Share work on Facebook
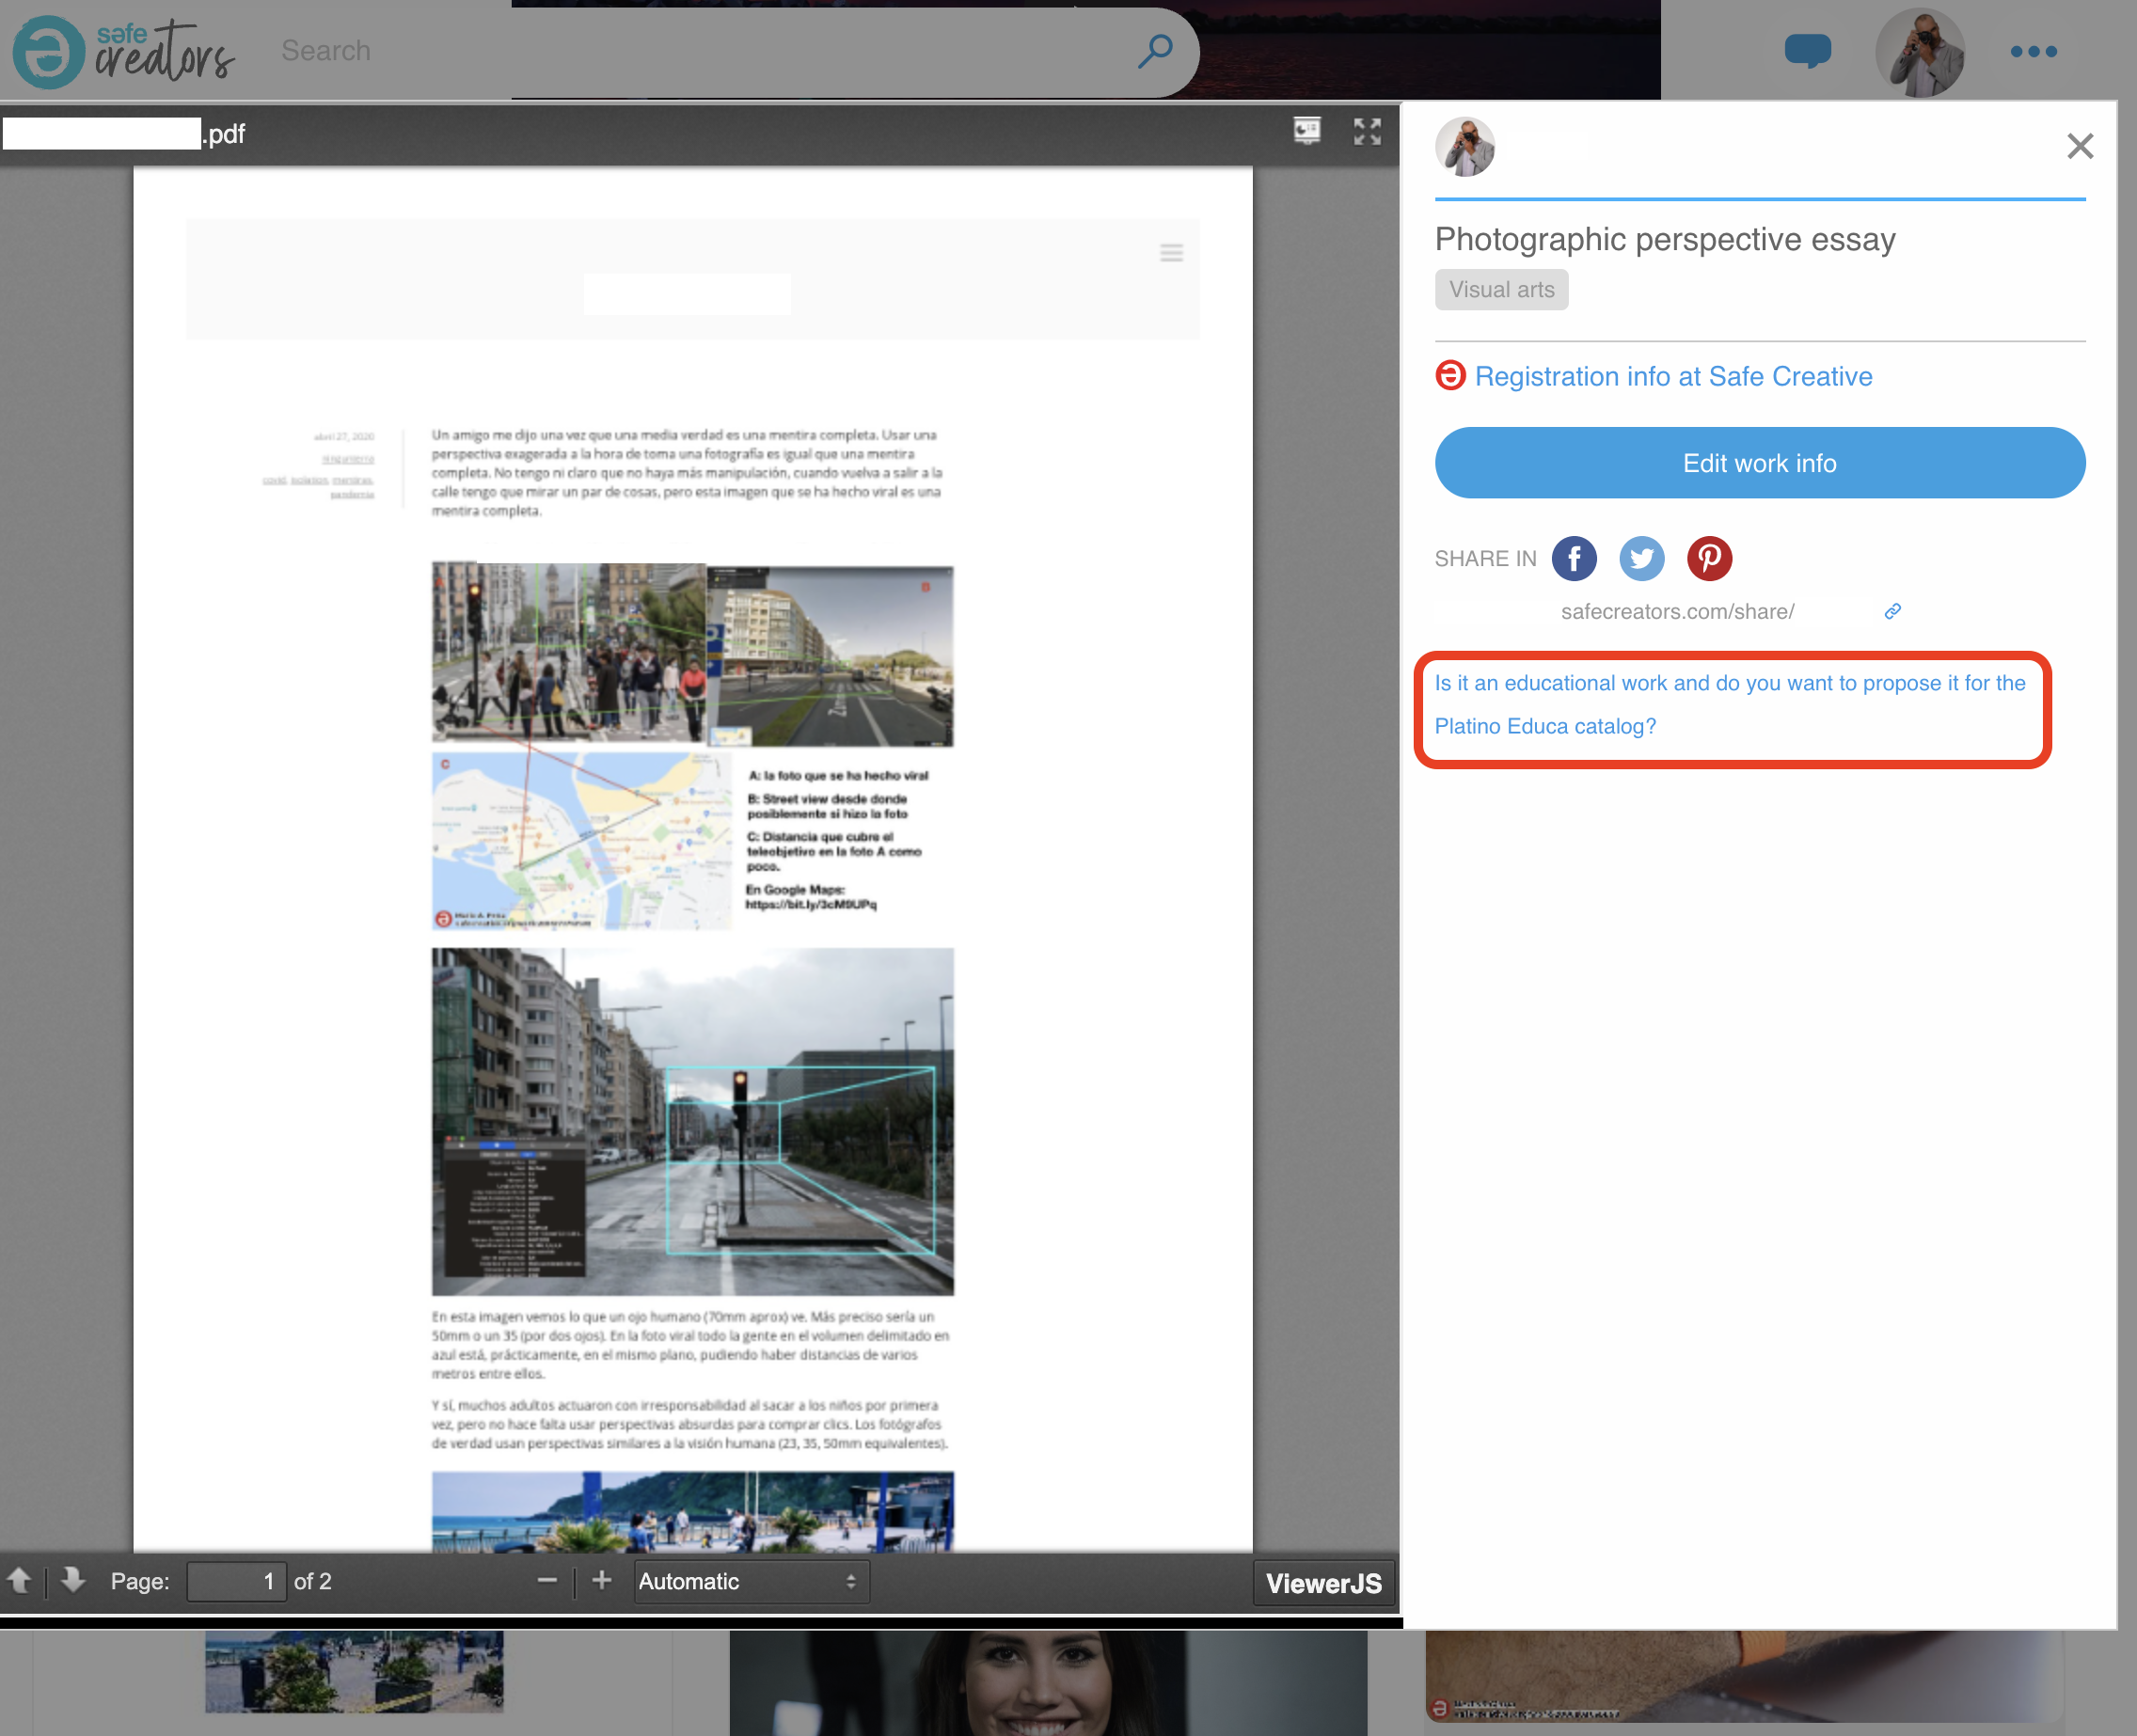Viewport: 2137px width, 1736px height. pos(1573,558)
